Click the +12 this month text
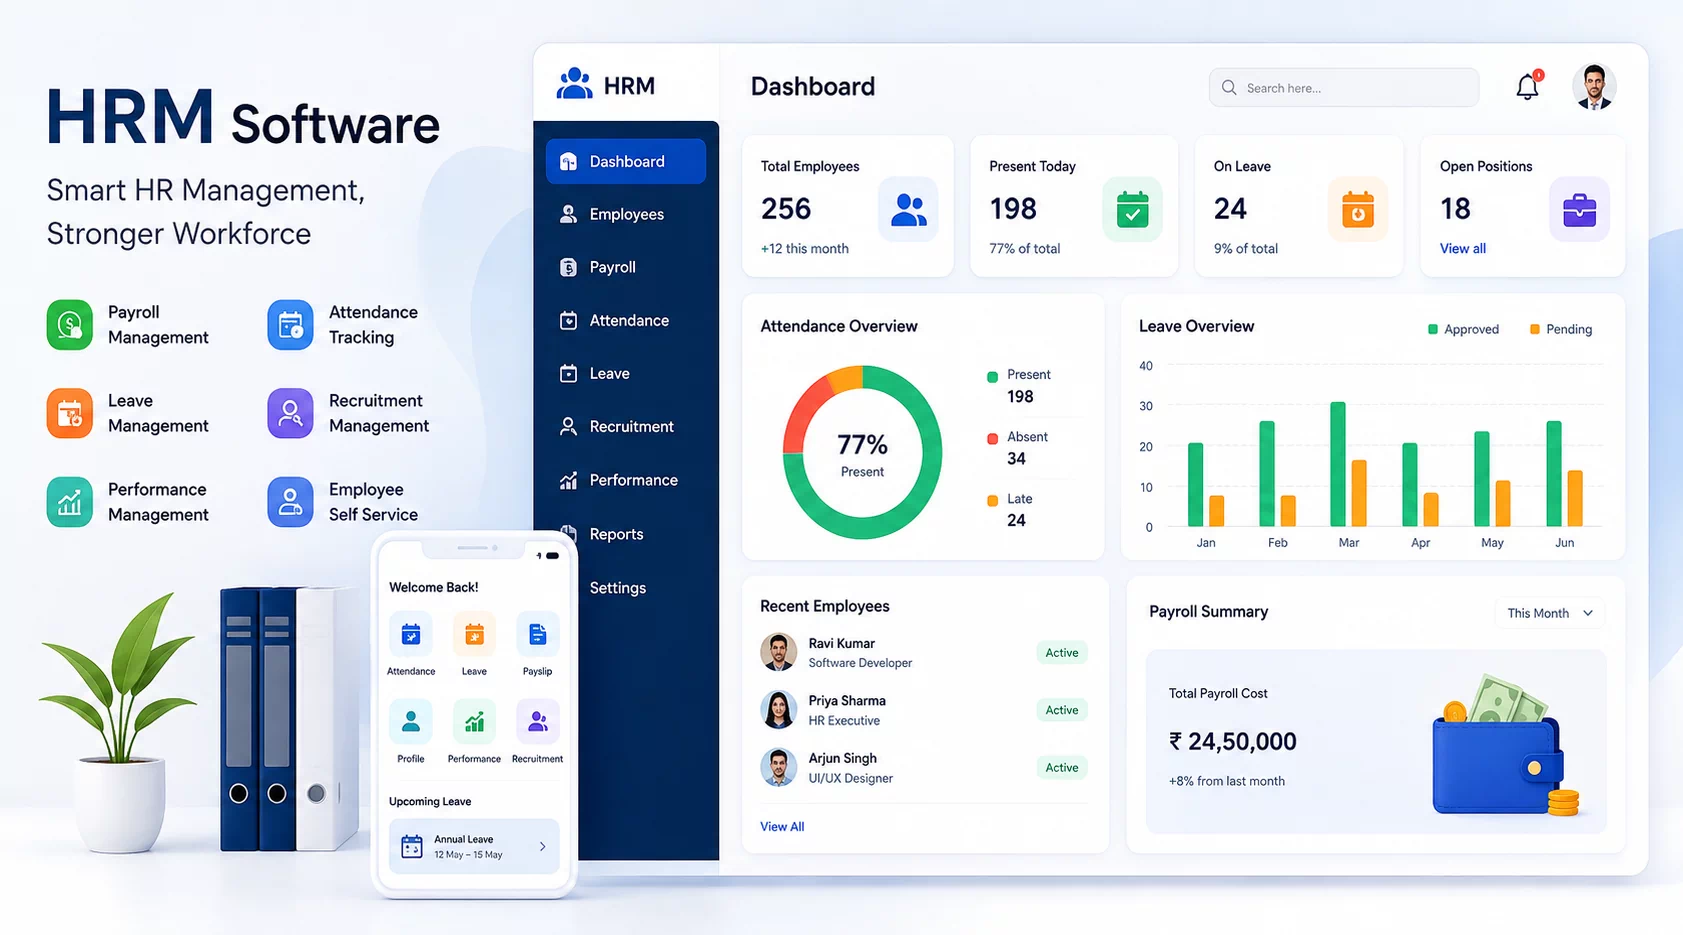1683x935 pixels. [x=804, y=248]
